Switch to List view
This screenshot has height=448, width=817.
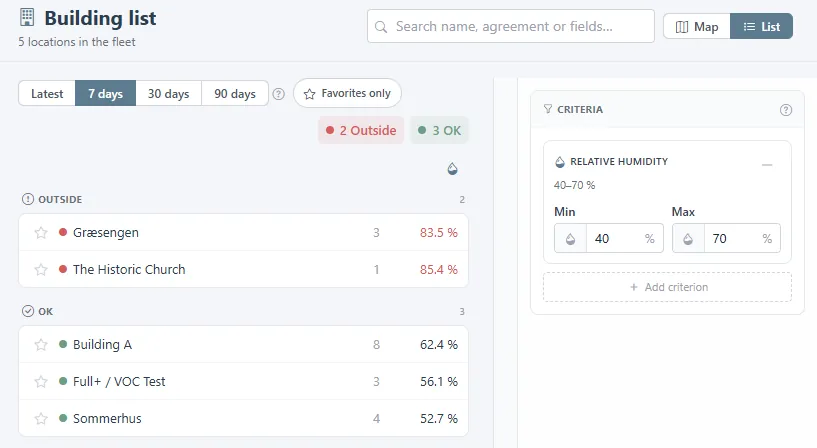pyautogui.click(x=761, y=27)
